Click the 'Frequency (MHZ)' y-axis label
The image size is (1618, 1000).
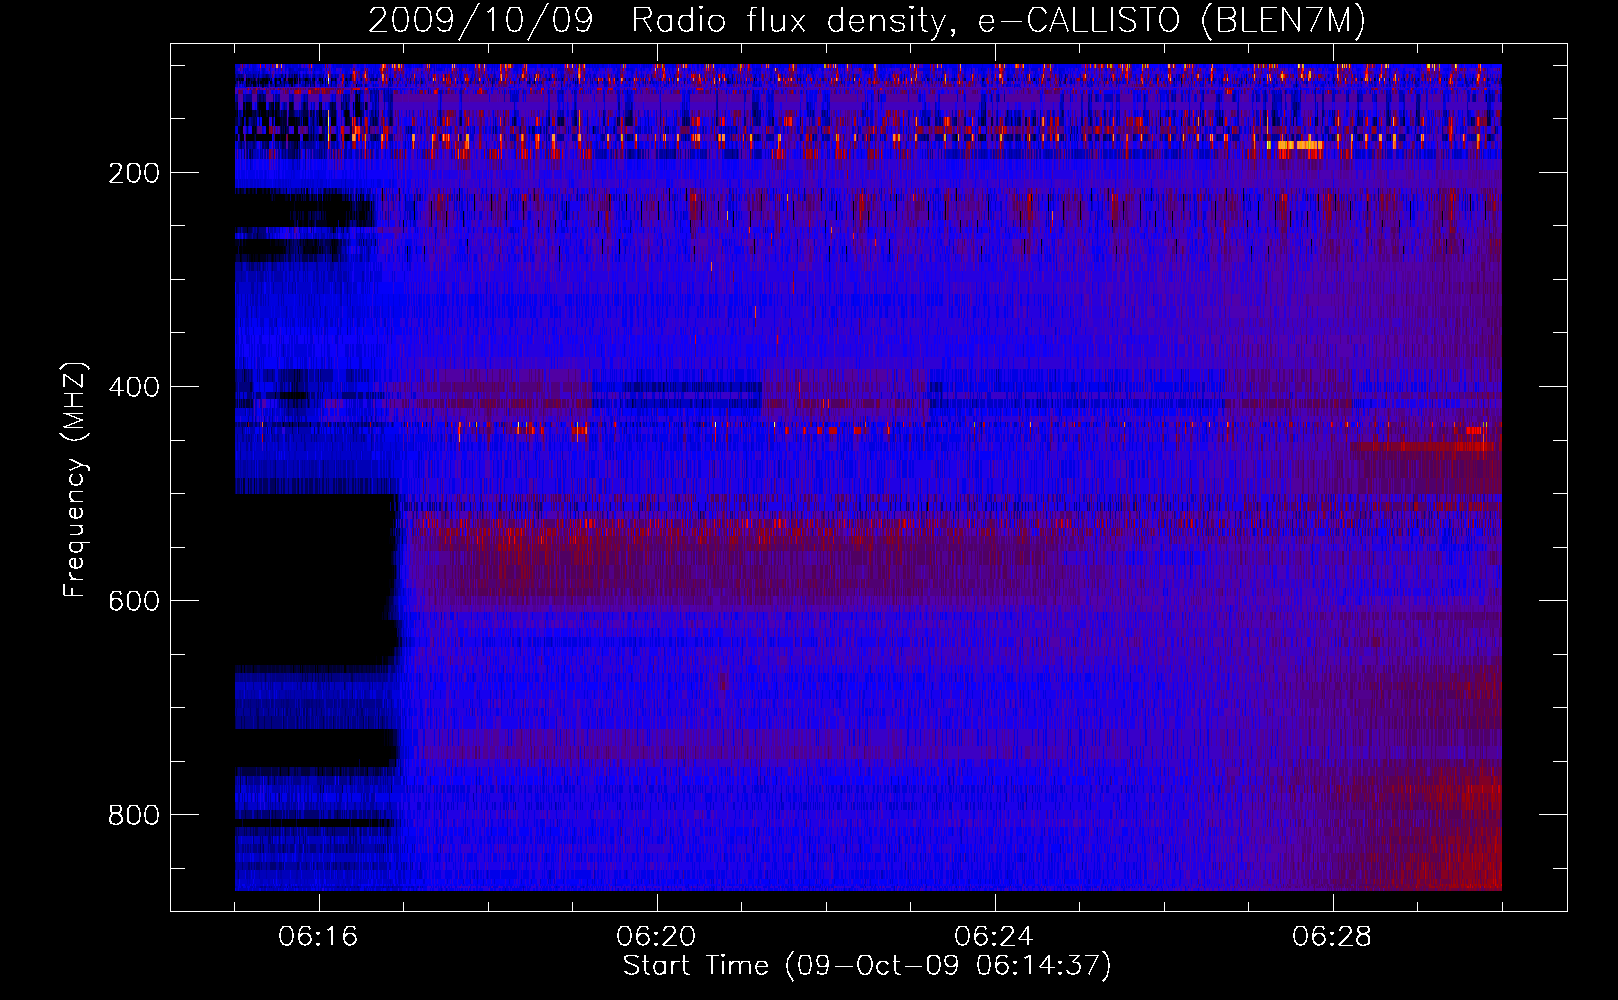click(75, 479)
